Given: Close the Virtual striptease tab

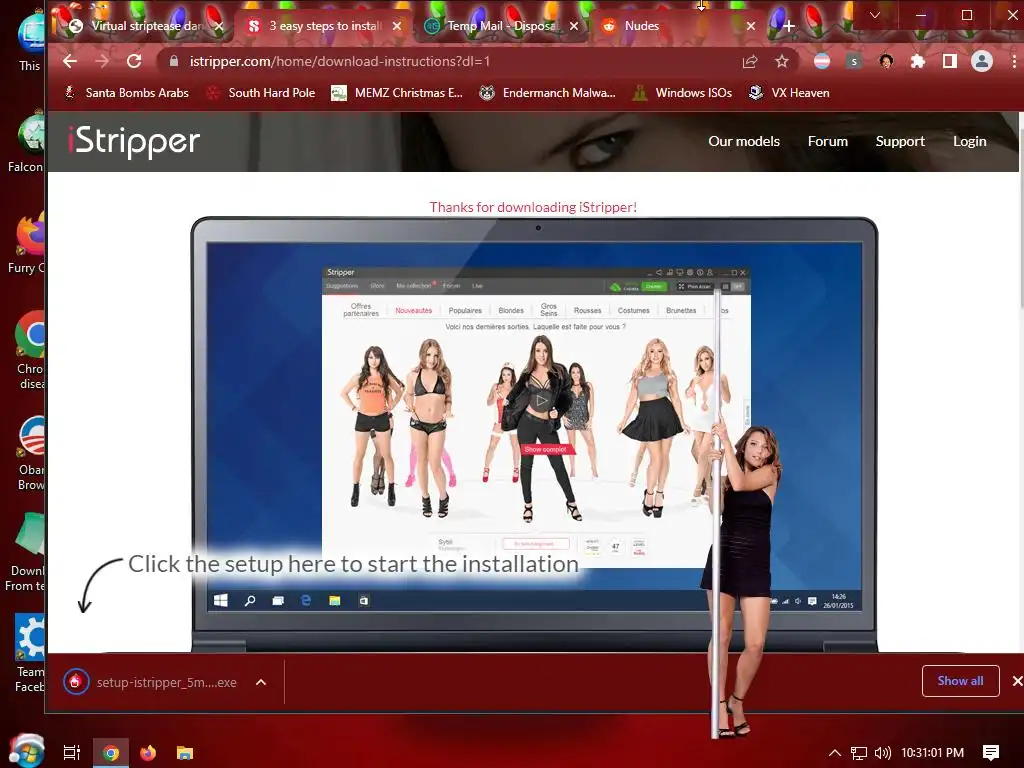Looking at the screenshot, I should [x=219, y=26].
